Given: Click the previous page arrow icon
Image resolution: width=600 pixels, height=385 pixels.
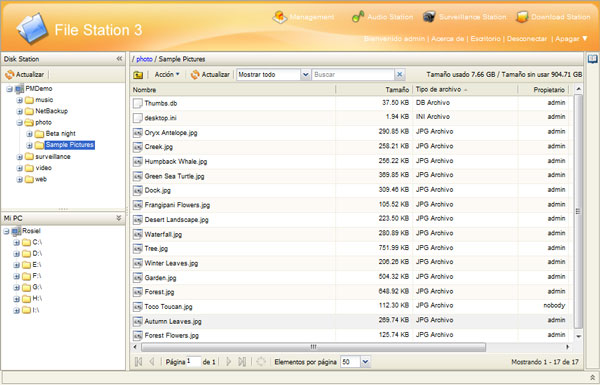Looking at the screenshot, I should (152, 362).
